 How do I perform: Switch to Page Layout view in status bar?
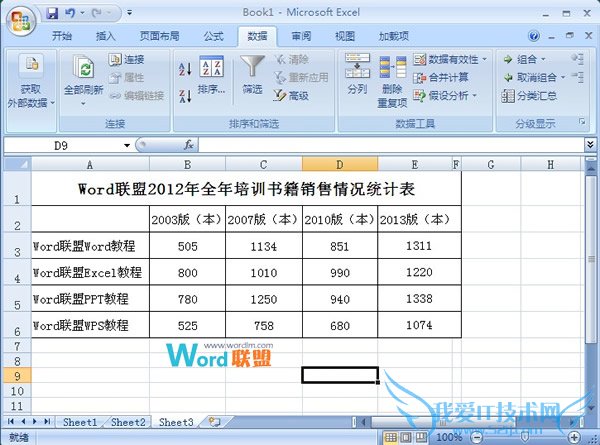[x=406, y=437]
